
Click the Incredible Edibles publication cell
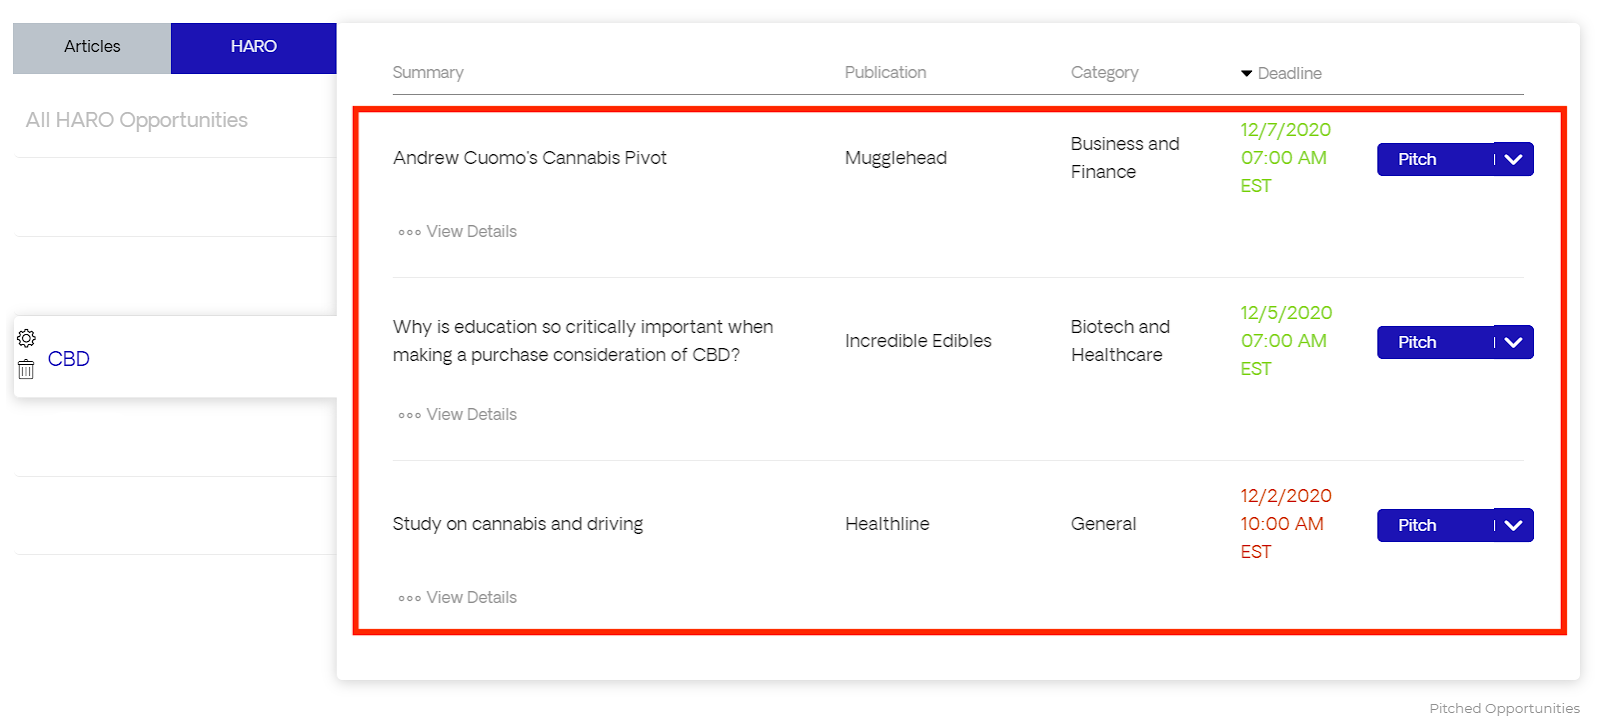(918, 341)
